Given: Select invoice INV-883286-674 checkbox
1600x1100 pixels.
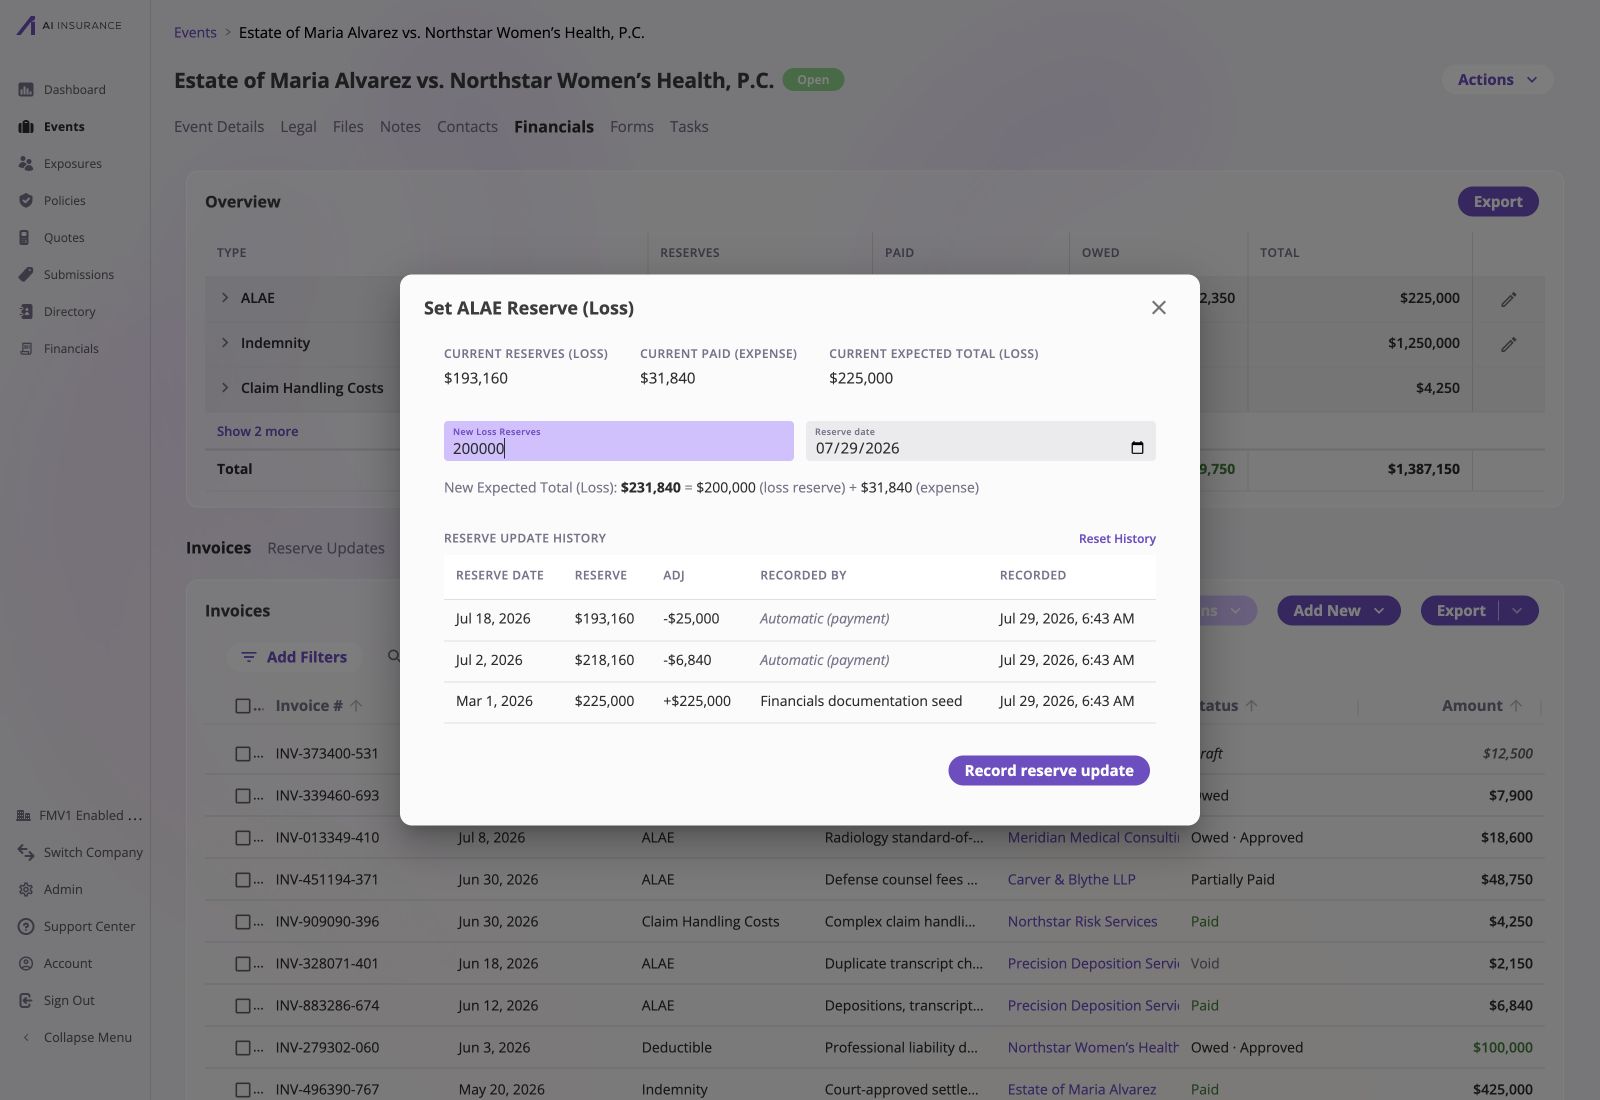Looking at the screenshot, I should (243, 1006).
